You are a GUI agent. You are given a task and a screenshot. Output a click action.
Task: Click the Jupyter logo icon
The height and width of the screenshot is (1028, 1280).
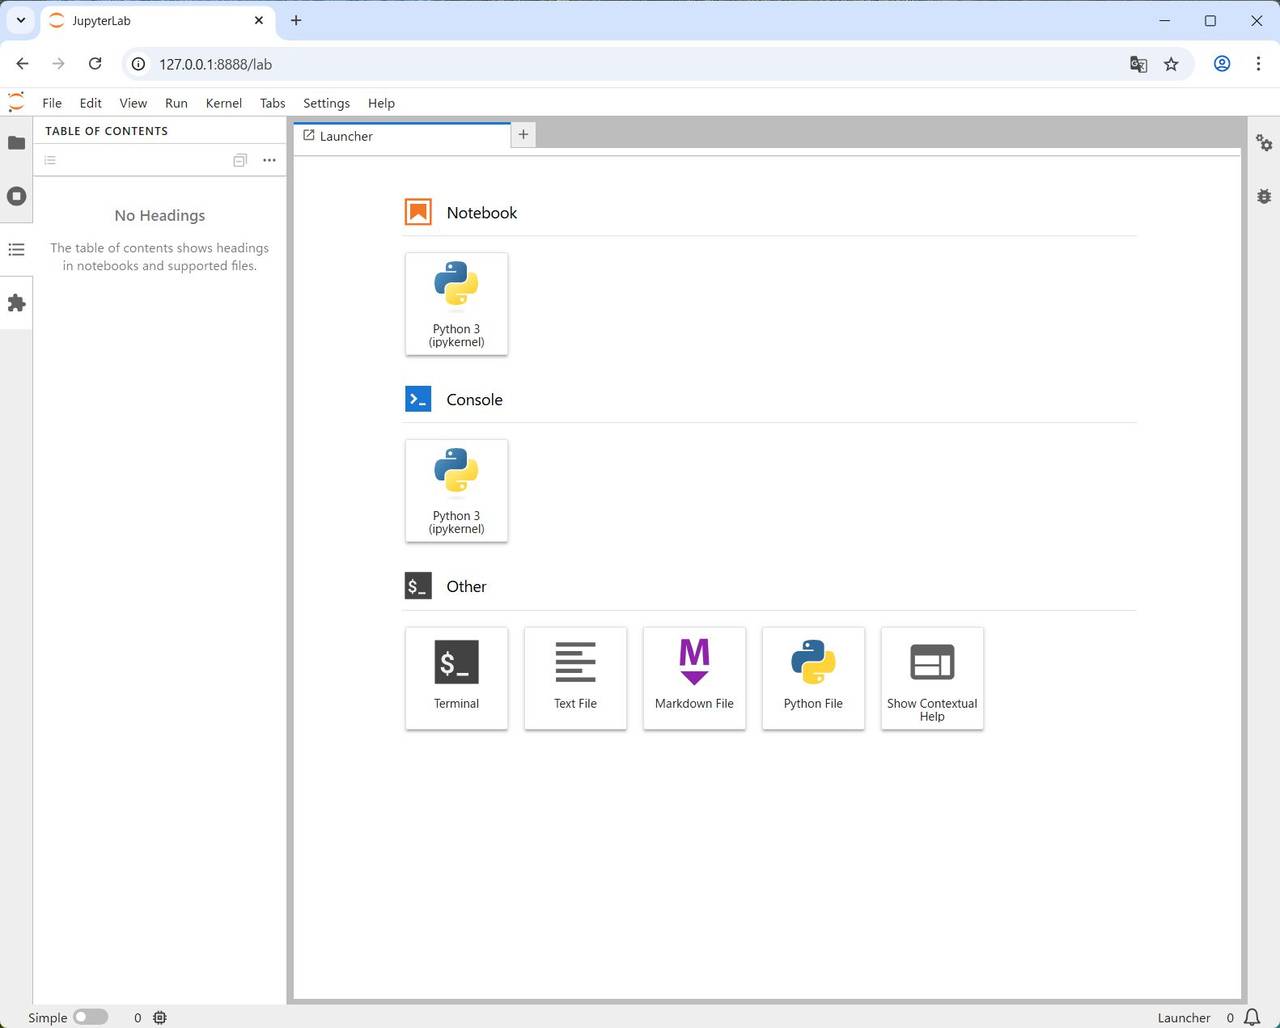[x=16, y=102]
